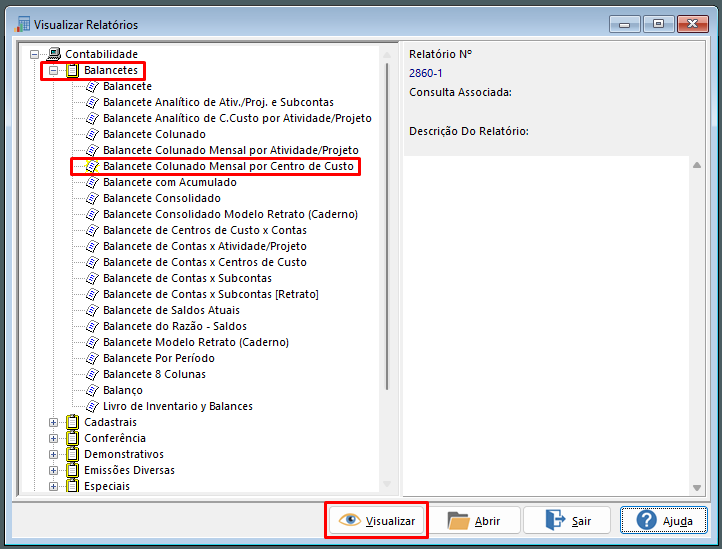The height and width of the screenshot is (549, 722).
Task: Click icon beside Balancete de Contas x Subcontas [Retrato]
Action: coord(93,294)
